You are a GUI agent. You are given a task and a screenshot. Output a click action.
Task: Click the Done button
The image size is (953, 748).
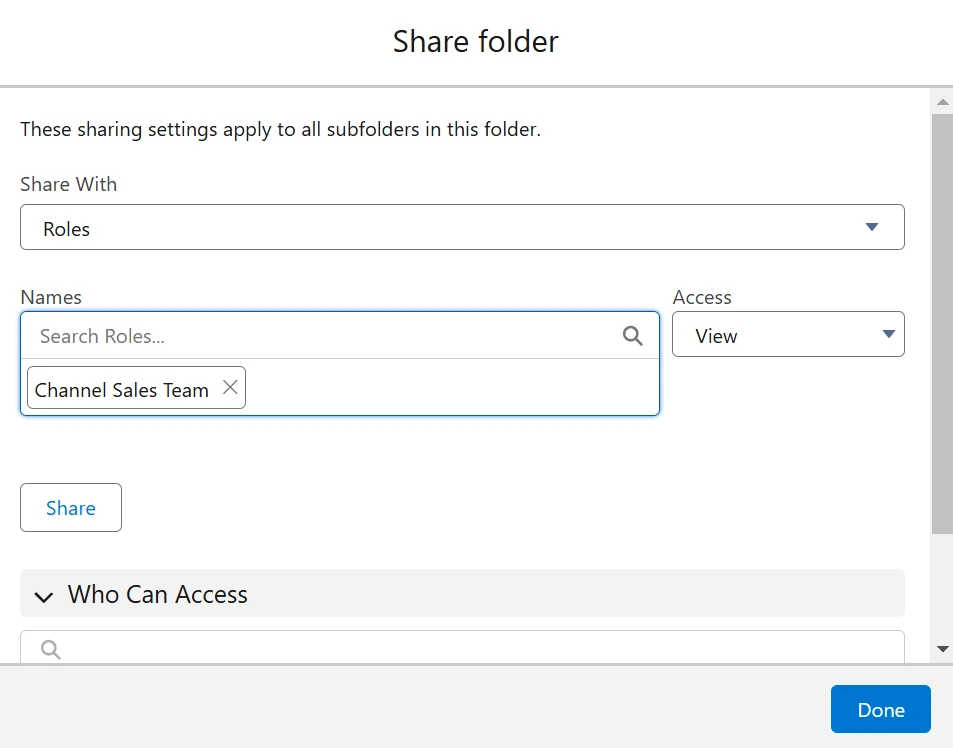click(880, 709)
